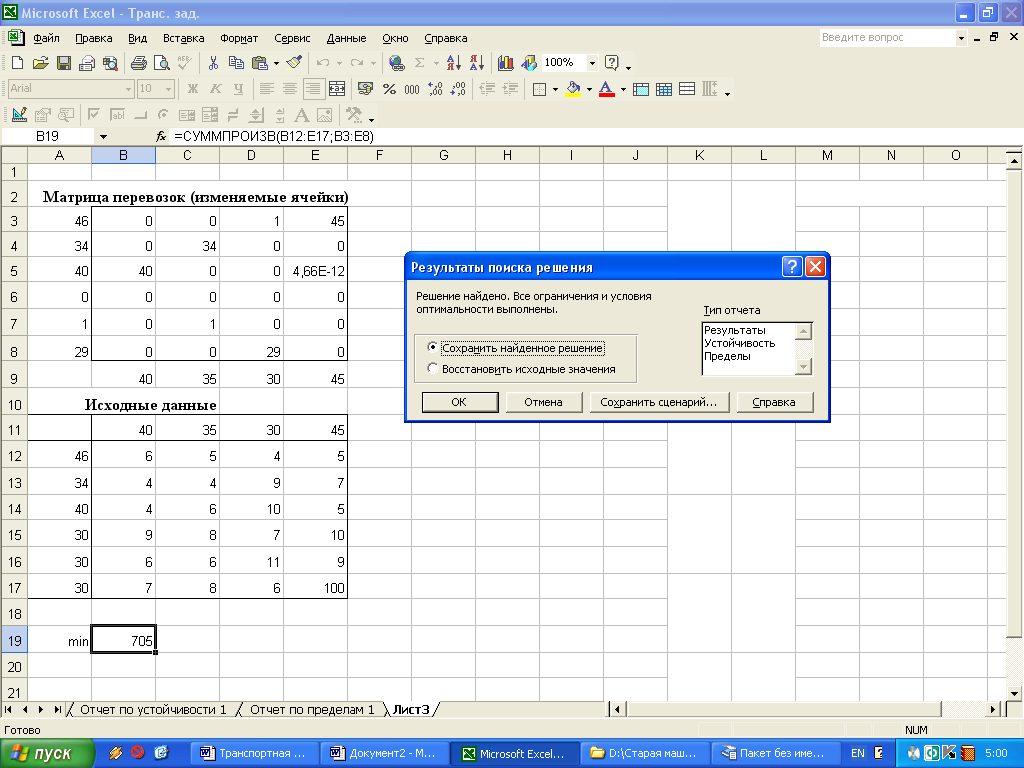Open the Zoom 100% dropdown
This screenshot has height=768, width=1024.
(x=592, y=63)
